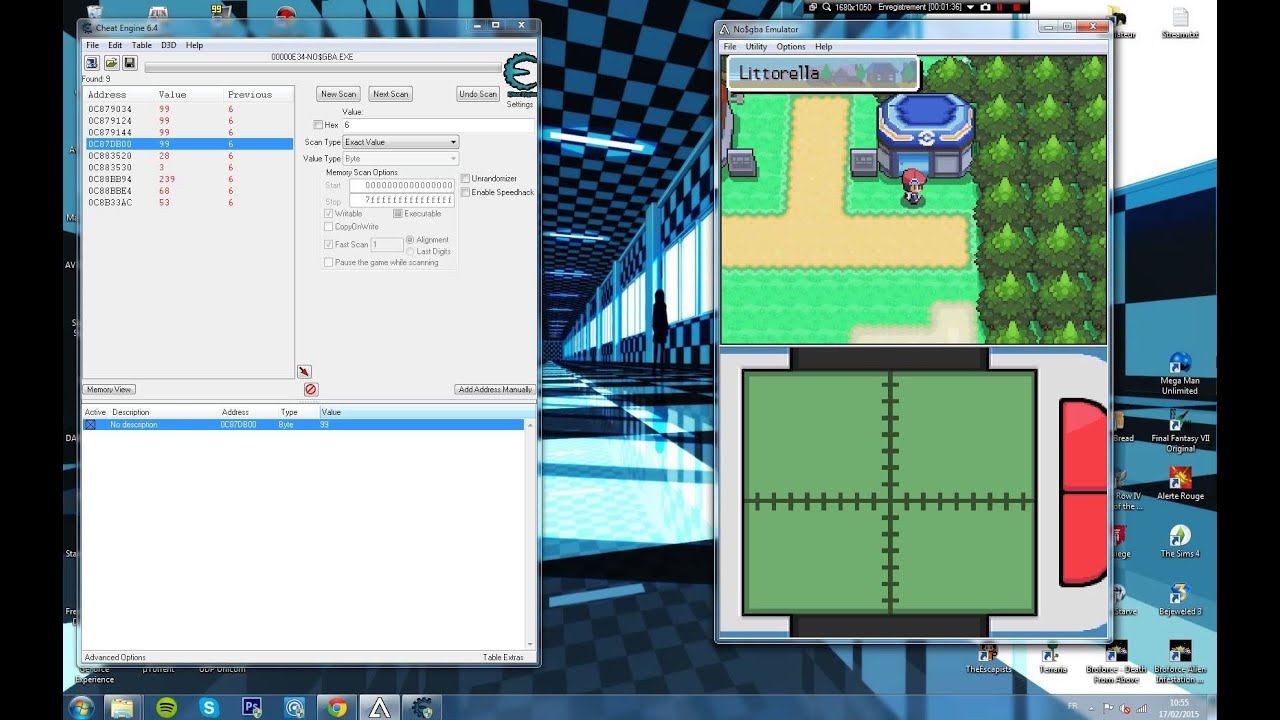Open Broforce Death From Above desktop shortcut
The height and width of the screenshot is (720, 1280).
point(1116,662)
